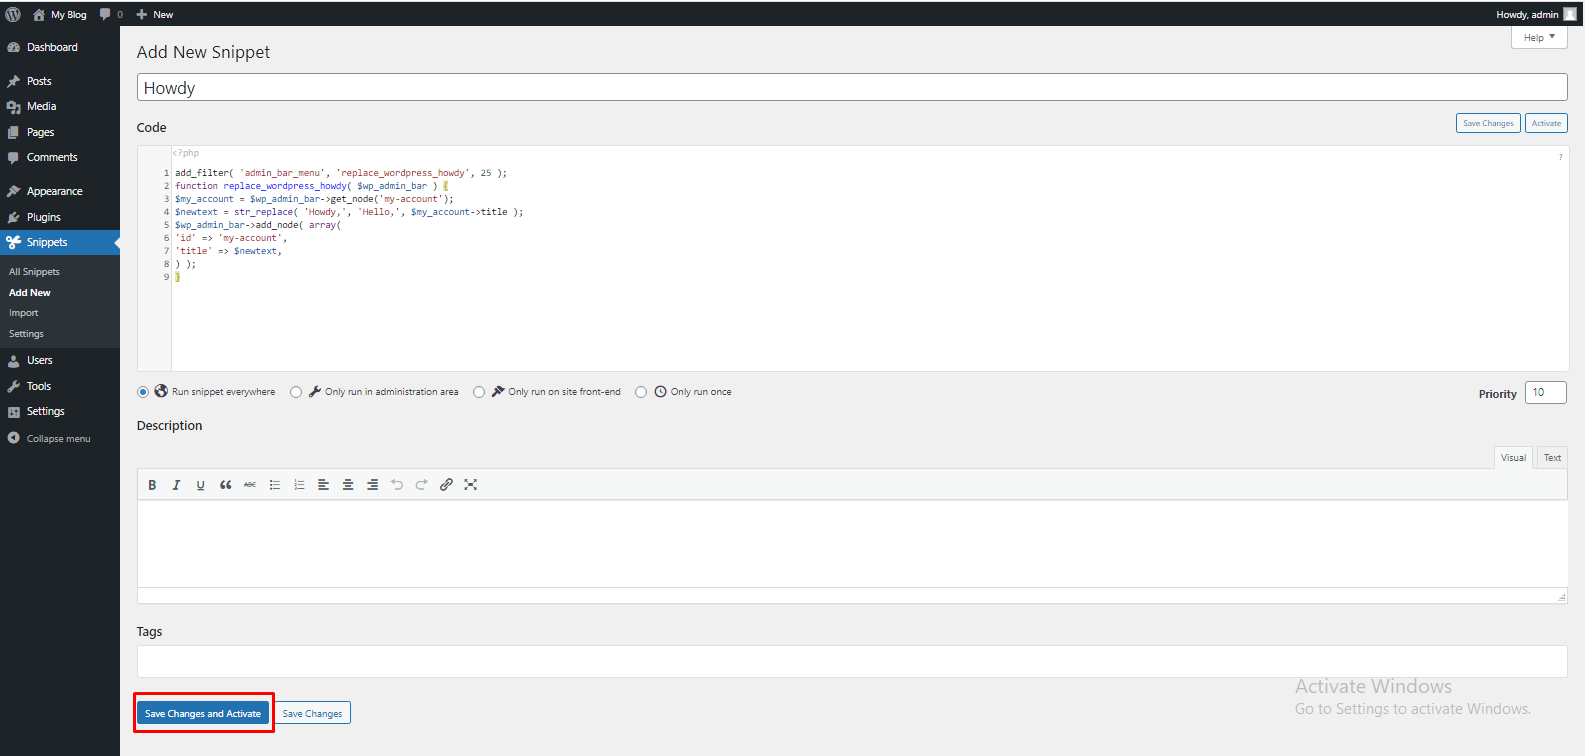Select Only run on site front-end
The height and width of the screenshot is (756, 1585).
click(479, 392)
